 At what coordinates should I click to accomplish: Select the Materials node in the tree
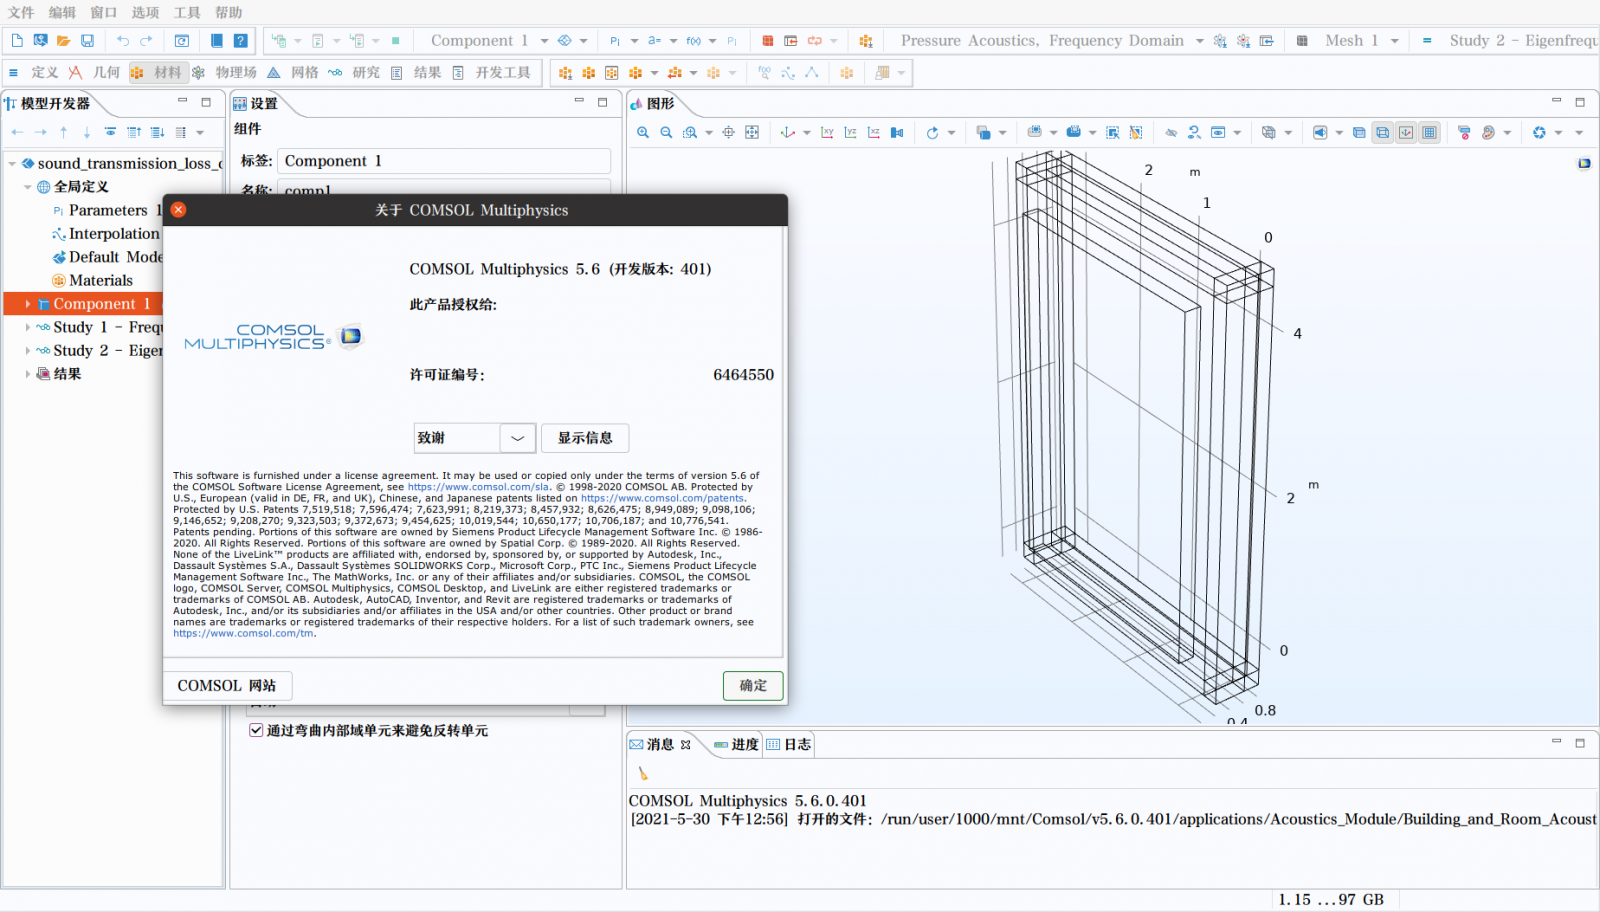click(x=92, y=281)
